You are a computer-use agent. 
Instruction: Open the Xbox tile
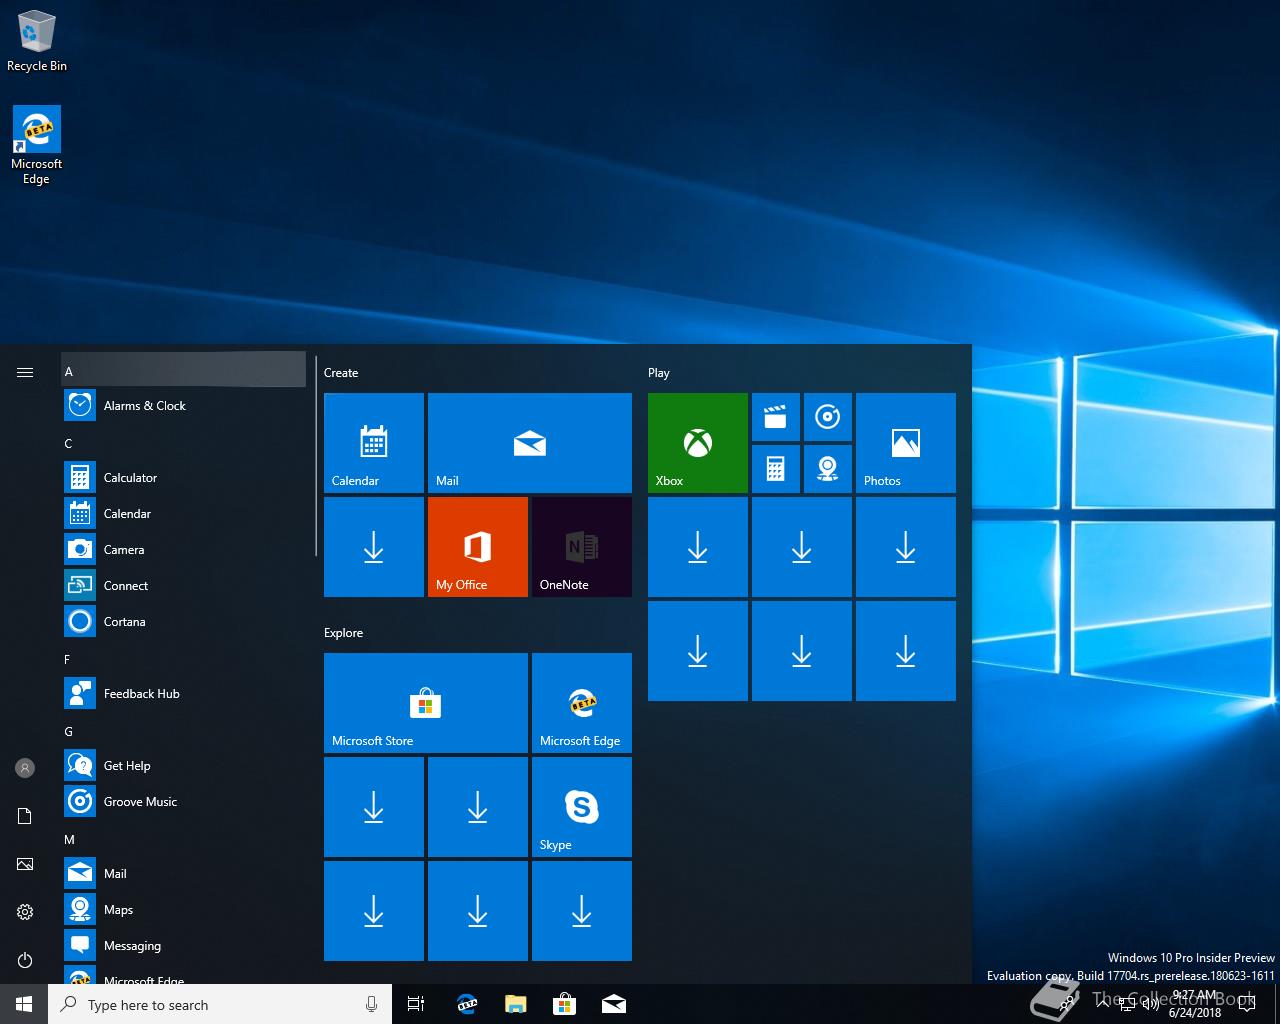pos(698,443)
